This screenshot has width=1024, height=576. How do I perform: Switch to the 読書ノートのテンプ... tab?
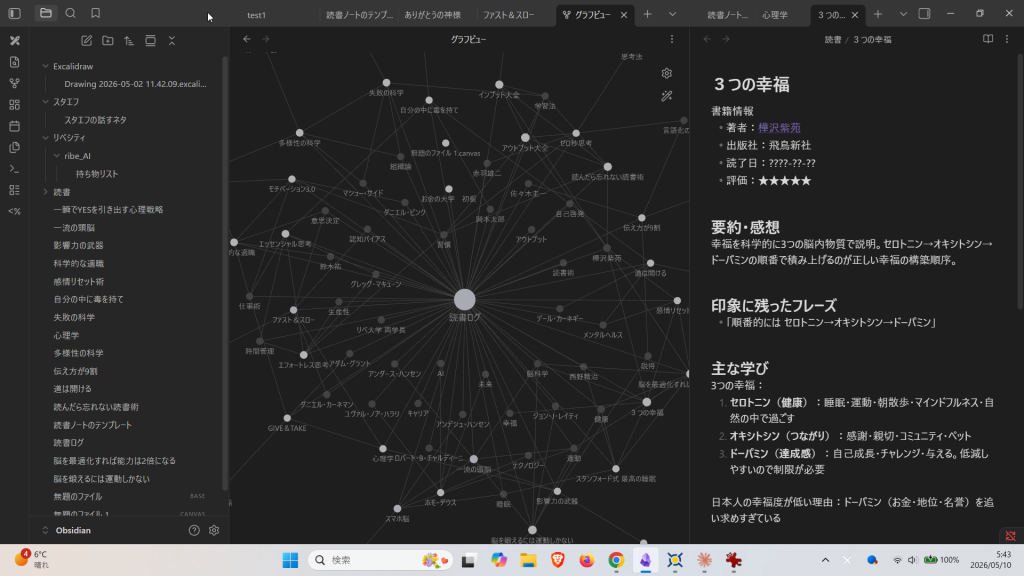click(359, 15)
